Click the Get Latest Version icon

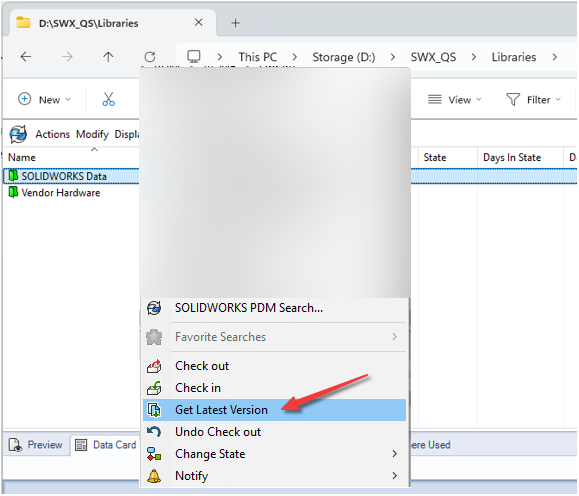coord(154,410)
